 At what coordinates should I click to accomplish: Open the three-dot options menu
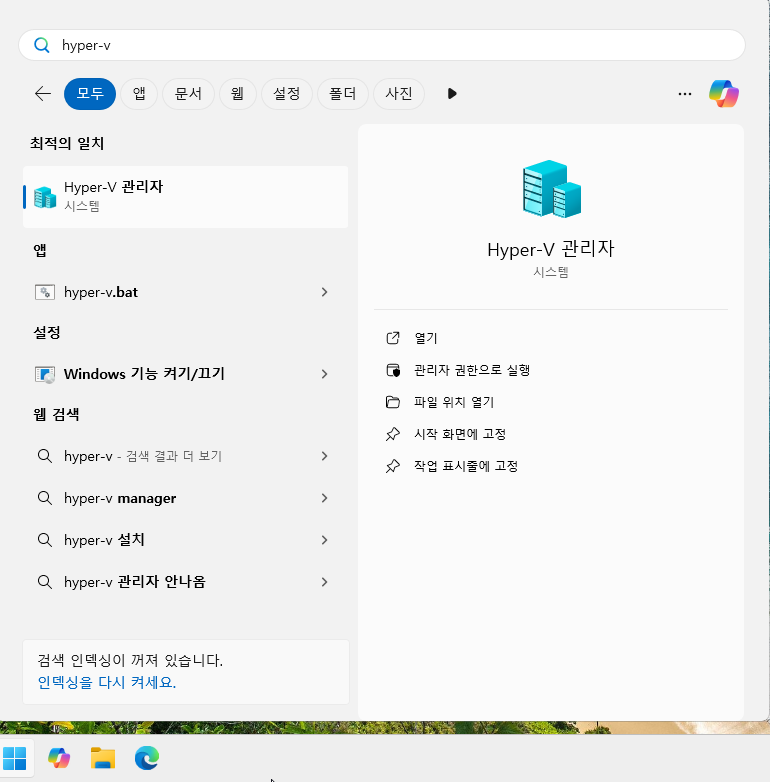point(685,94)
